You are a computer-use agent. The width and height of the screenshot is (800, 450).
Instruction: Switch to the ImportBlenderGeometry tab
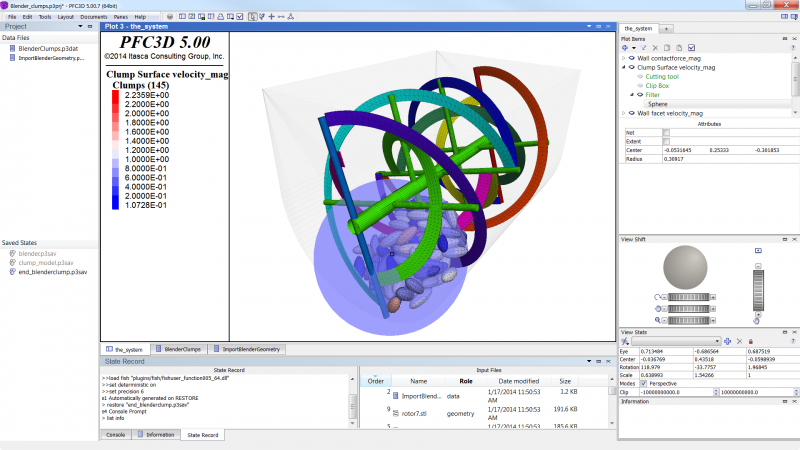[x=247, y=349]
